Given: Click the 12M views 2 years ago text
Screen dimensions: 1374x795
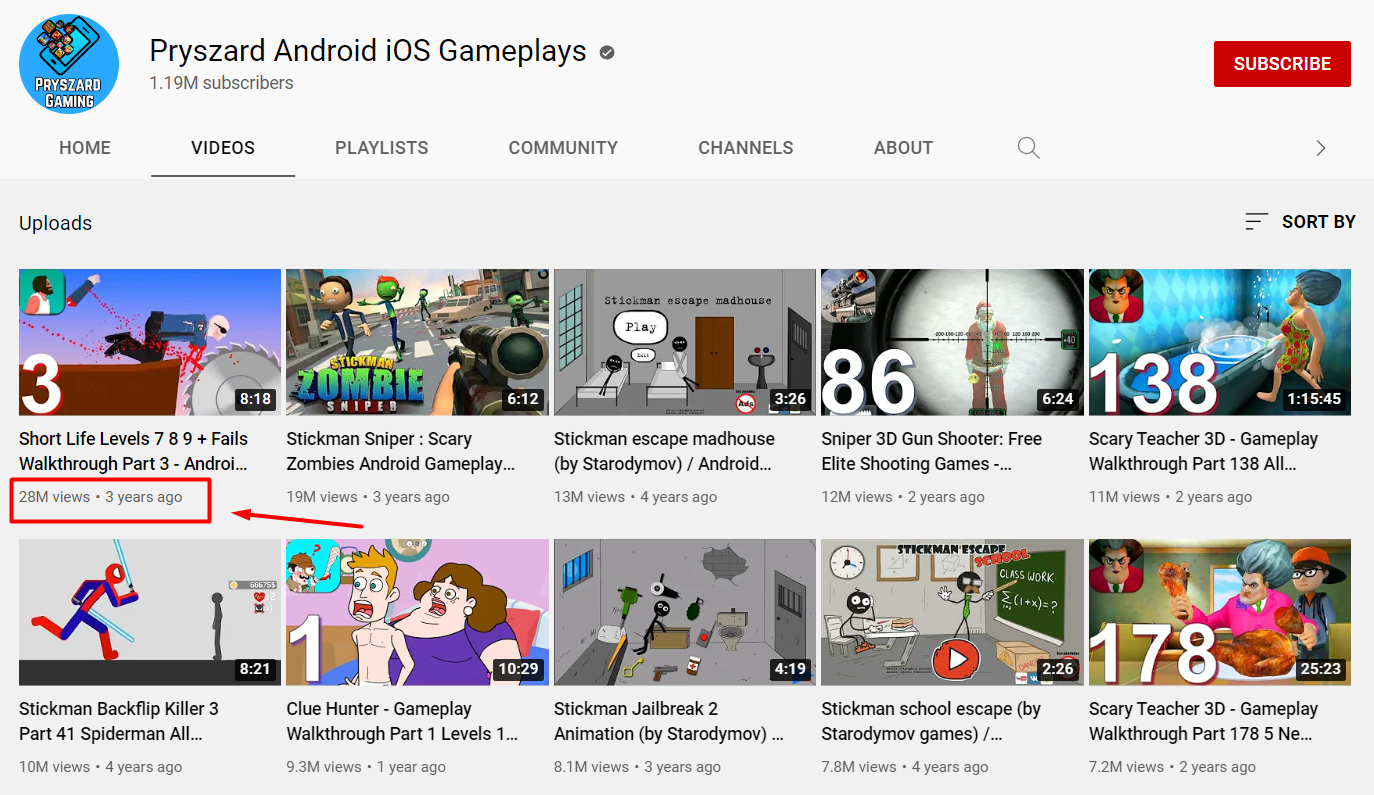Looking at the screenshot, I should (903, 497).
